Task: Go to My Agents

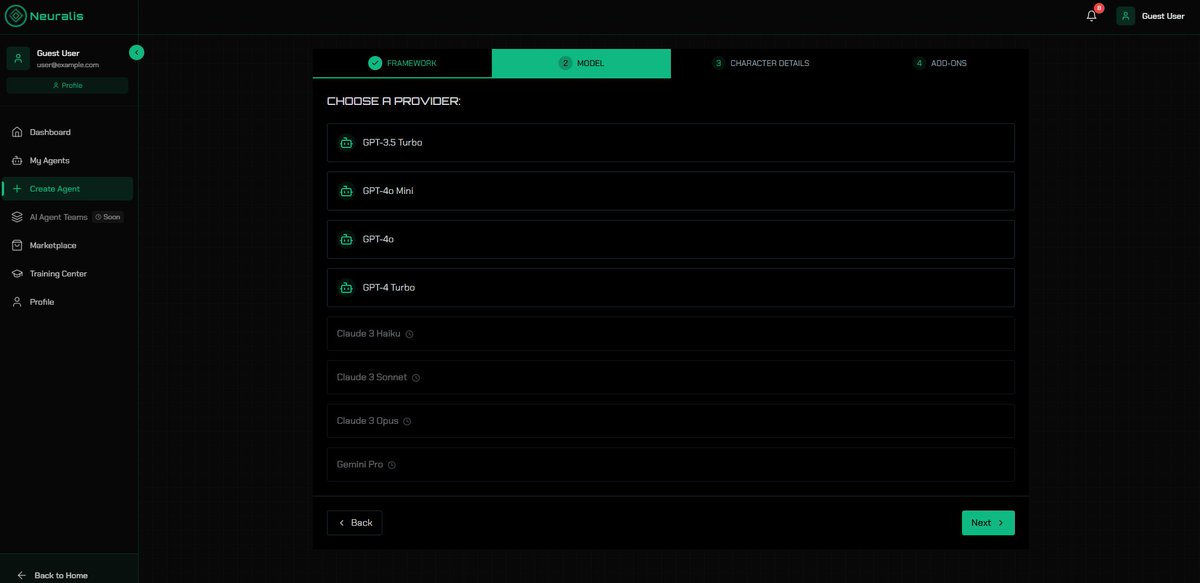Action: 67,160
